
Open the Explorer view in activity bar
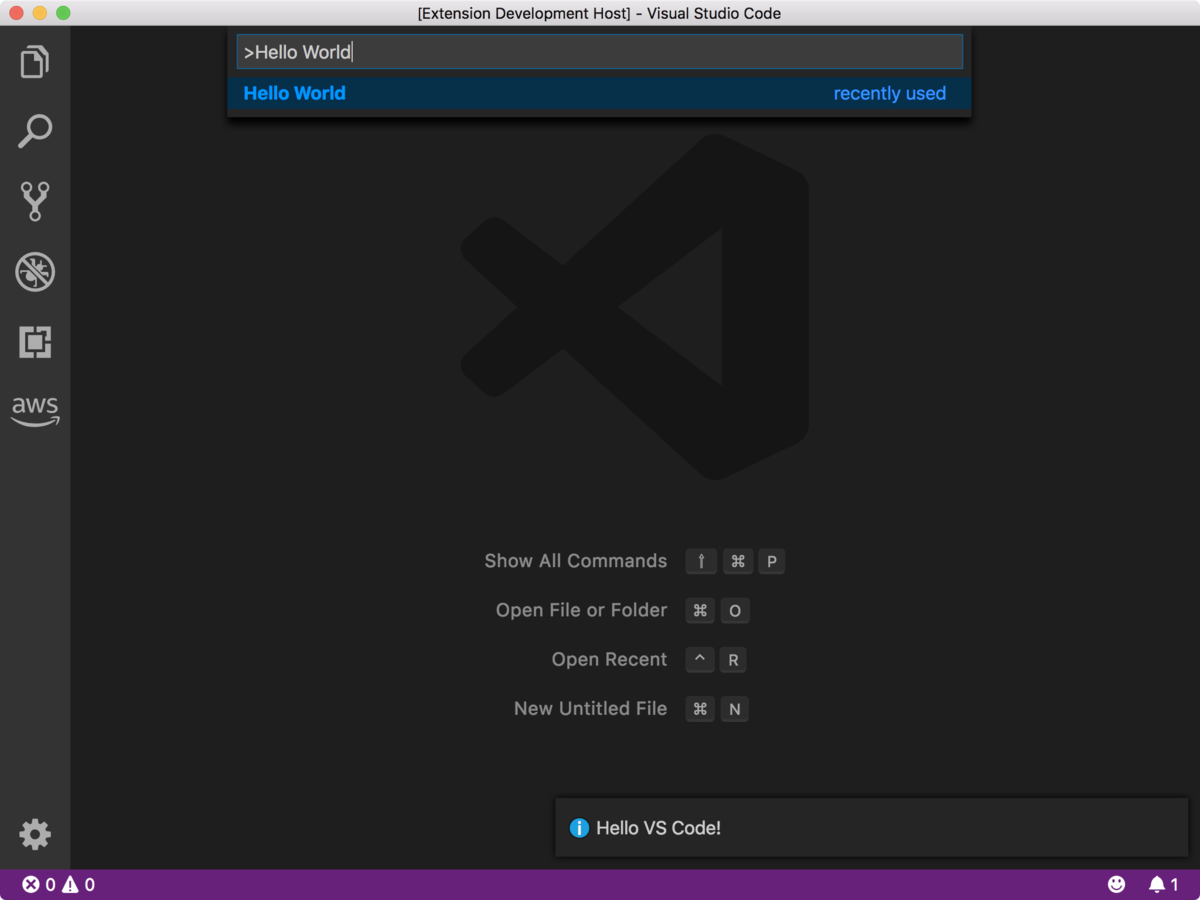[x=35, y=62]
